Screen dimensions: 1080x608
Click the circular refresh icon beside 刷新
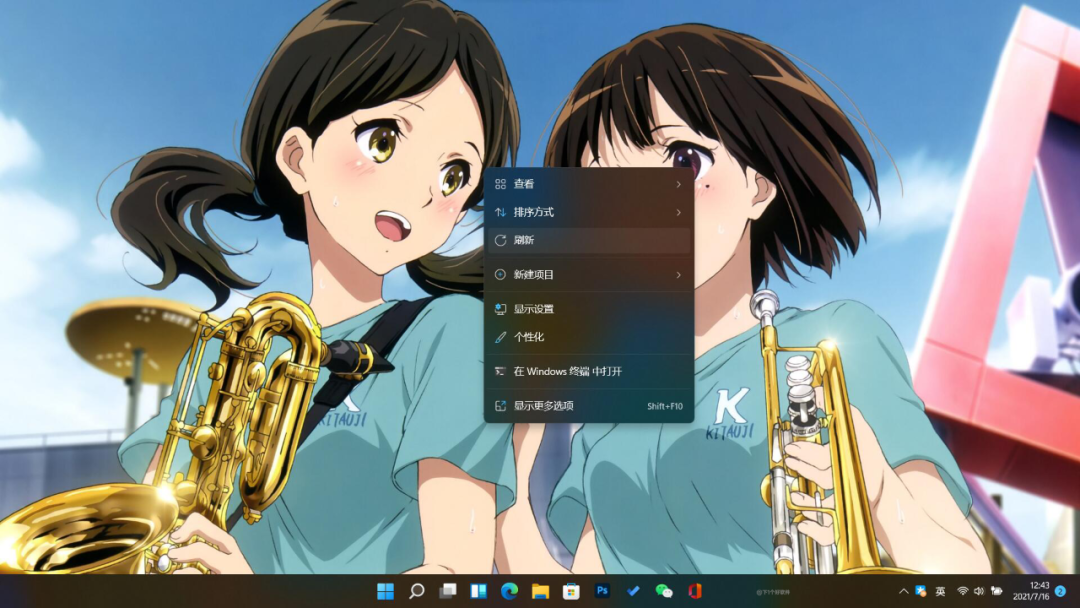pos(501,240)
